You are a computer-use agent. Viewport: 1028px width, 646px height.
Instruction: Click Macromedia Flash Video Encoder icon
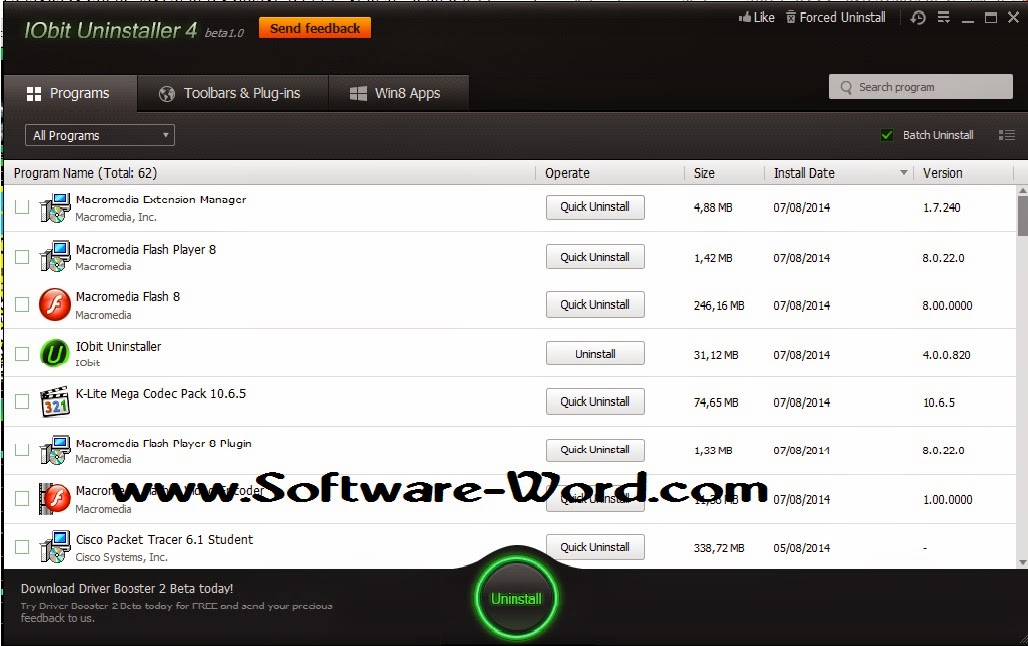[54, 499]
